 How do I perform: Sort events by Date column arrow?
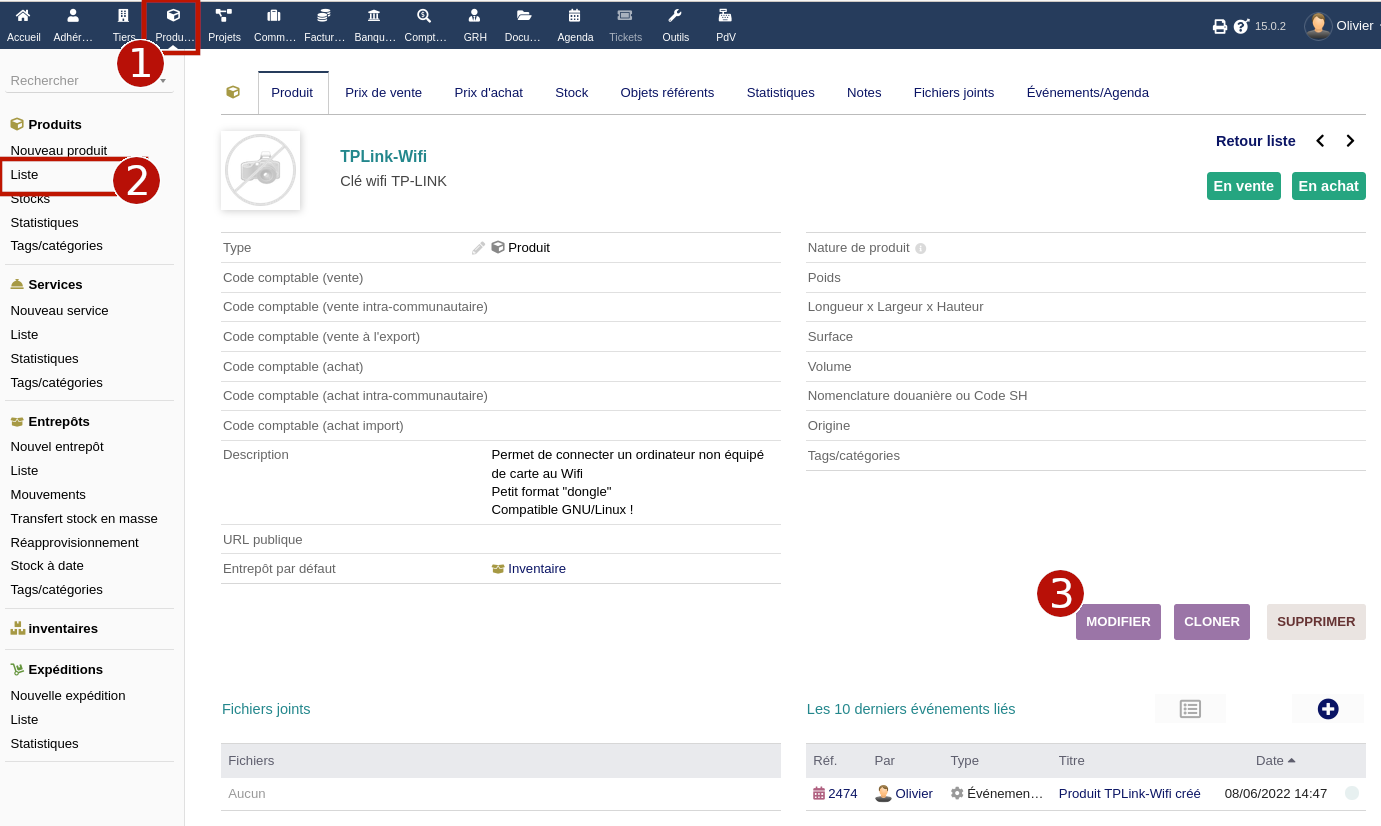point(1291,760)
